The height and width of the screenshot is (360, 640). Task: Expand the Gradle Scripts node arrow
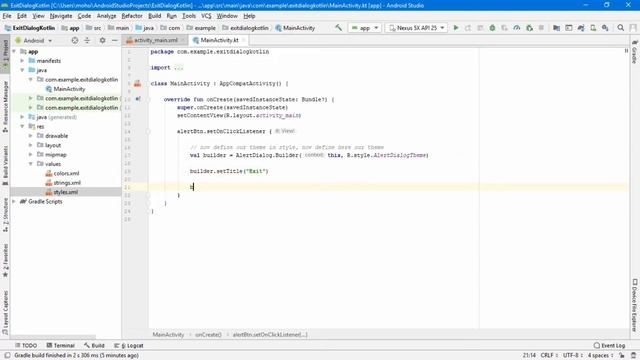coord(14,202)
